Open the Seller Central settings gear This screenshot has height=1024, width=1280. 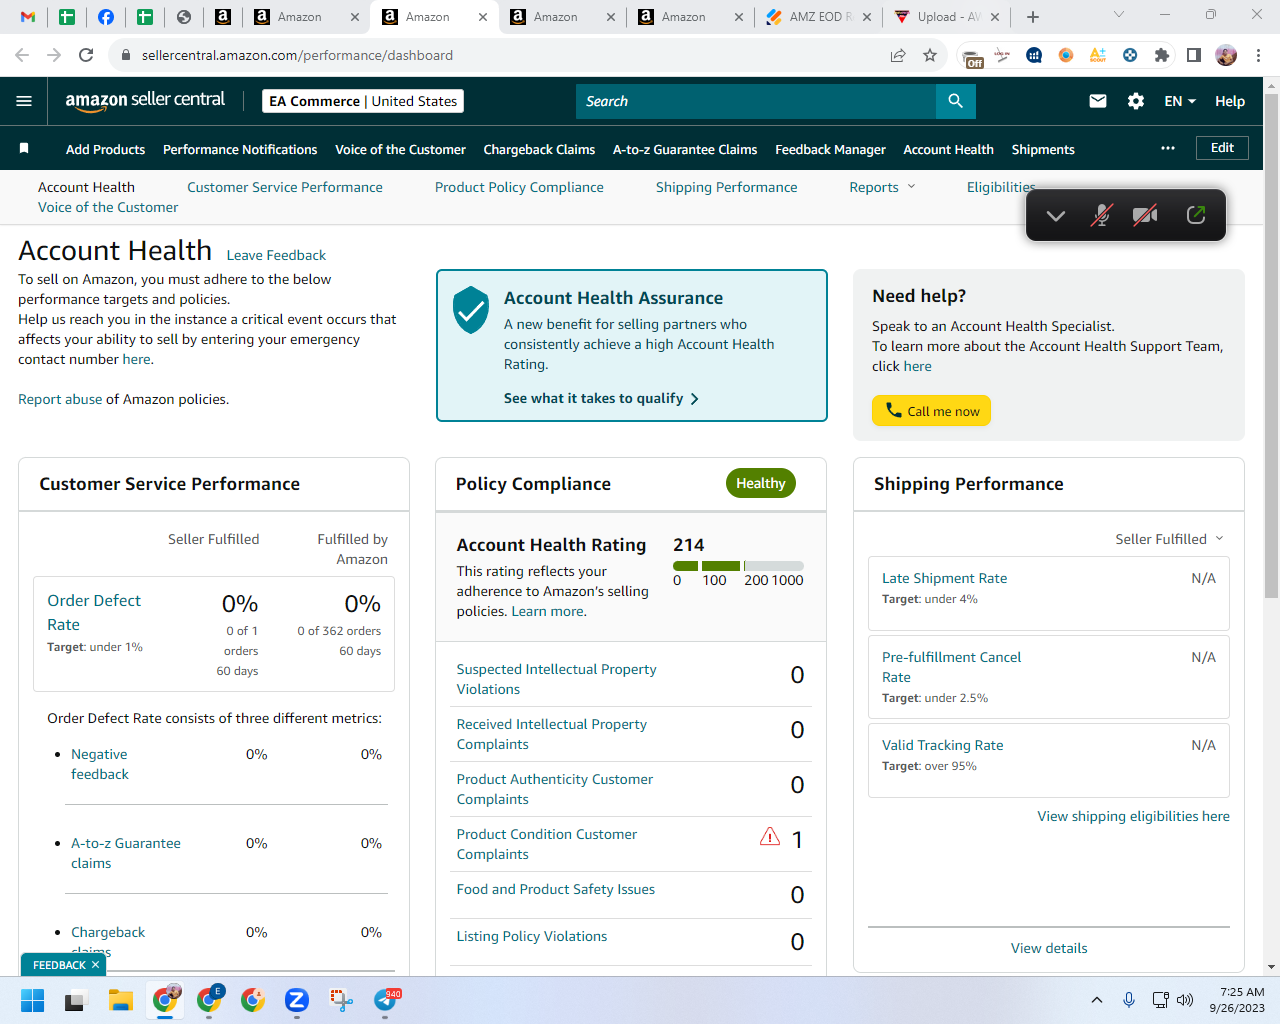[x=1136, y=101]
